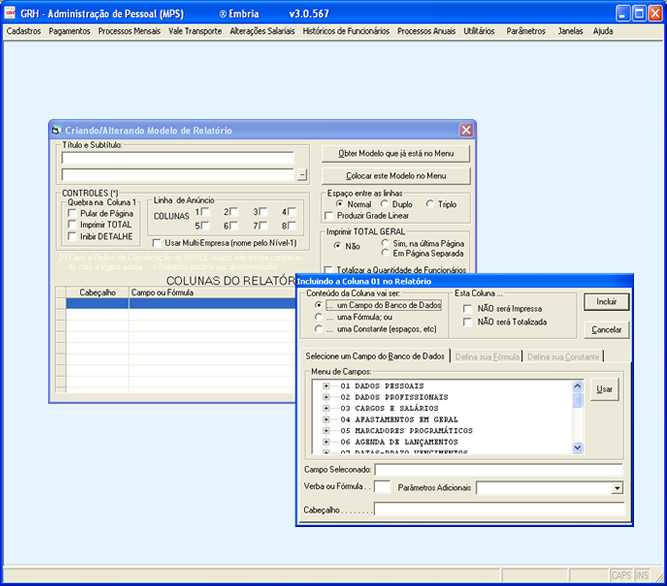
Task: Expand 05 MARCADORES PROGRAMÁTICOS tree node
Action: pos(326,430)
